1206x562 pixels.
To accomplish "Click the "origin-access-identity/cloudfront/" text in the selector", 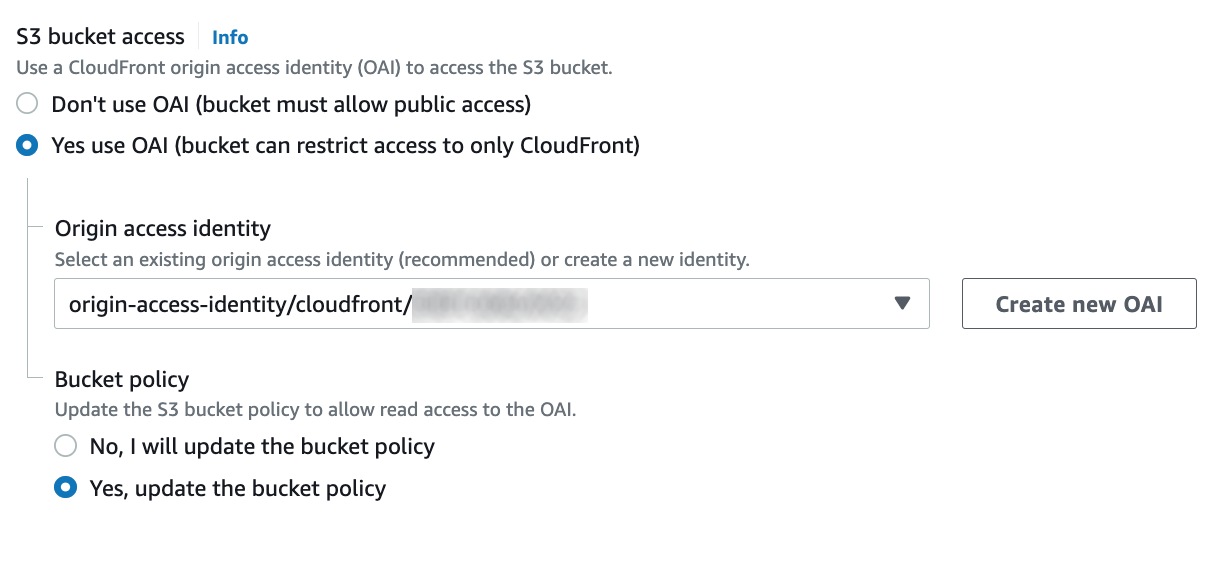I will pyautogui.click(x=240, y=304).
